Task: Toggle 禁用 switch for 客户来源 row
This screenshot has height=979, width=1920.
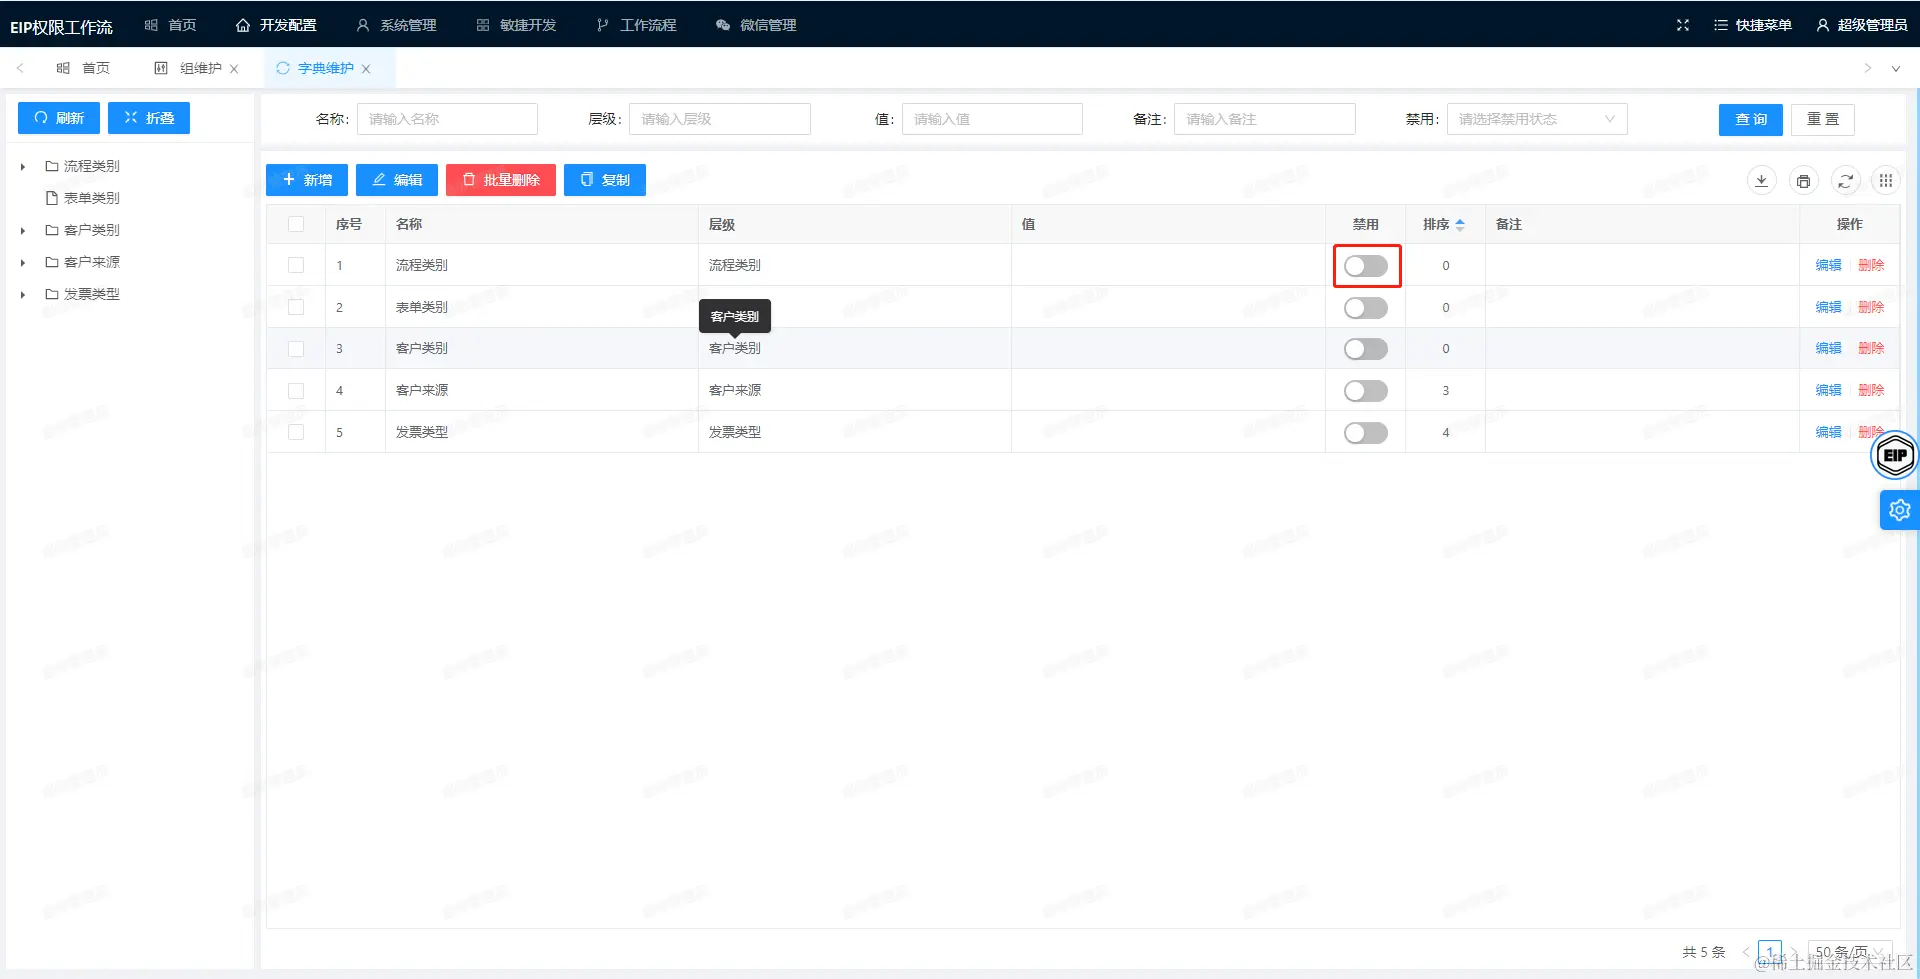Action: [1366, 391]
